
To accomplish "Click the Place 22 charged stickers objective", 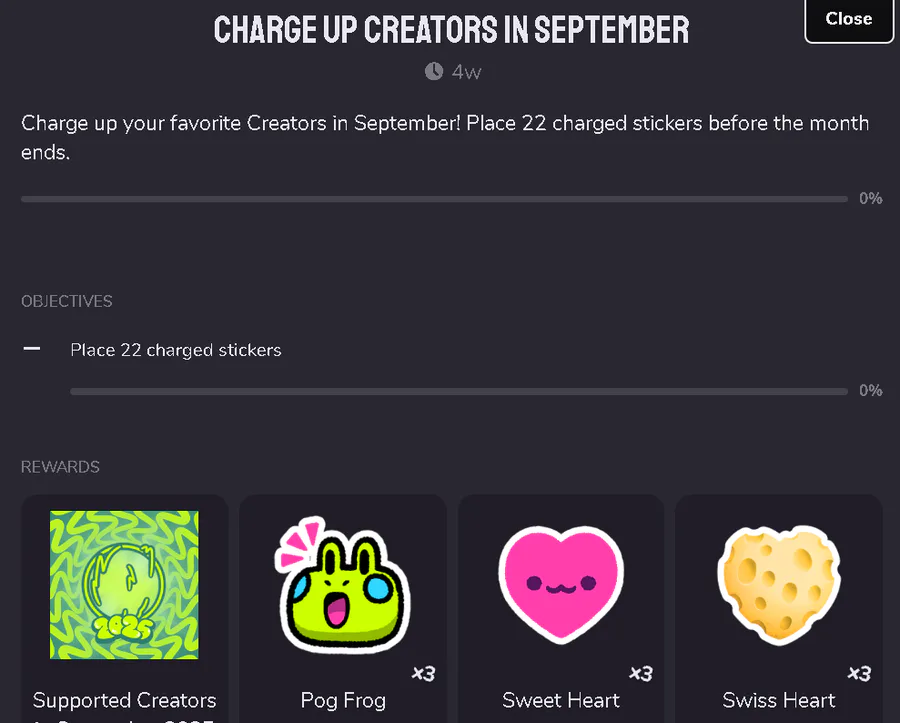I will 176,350.
